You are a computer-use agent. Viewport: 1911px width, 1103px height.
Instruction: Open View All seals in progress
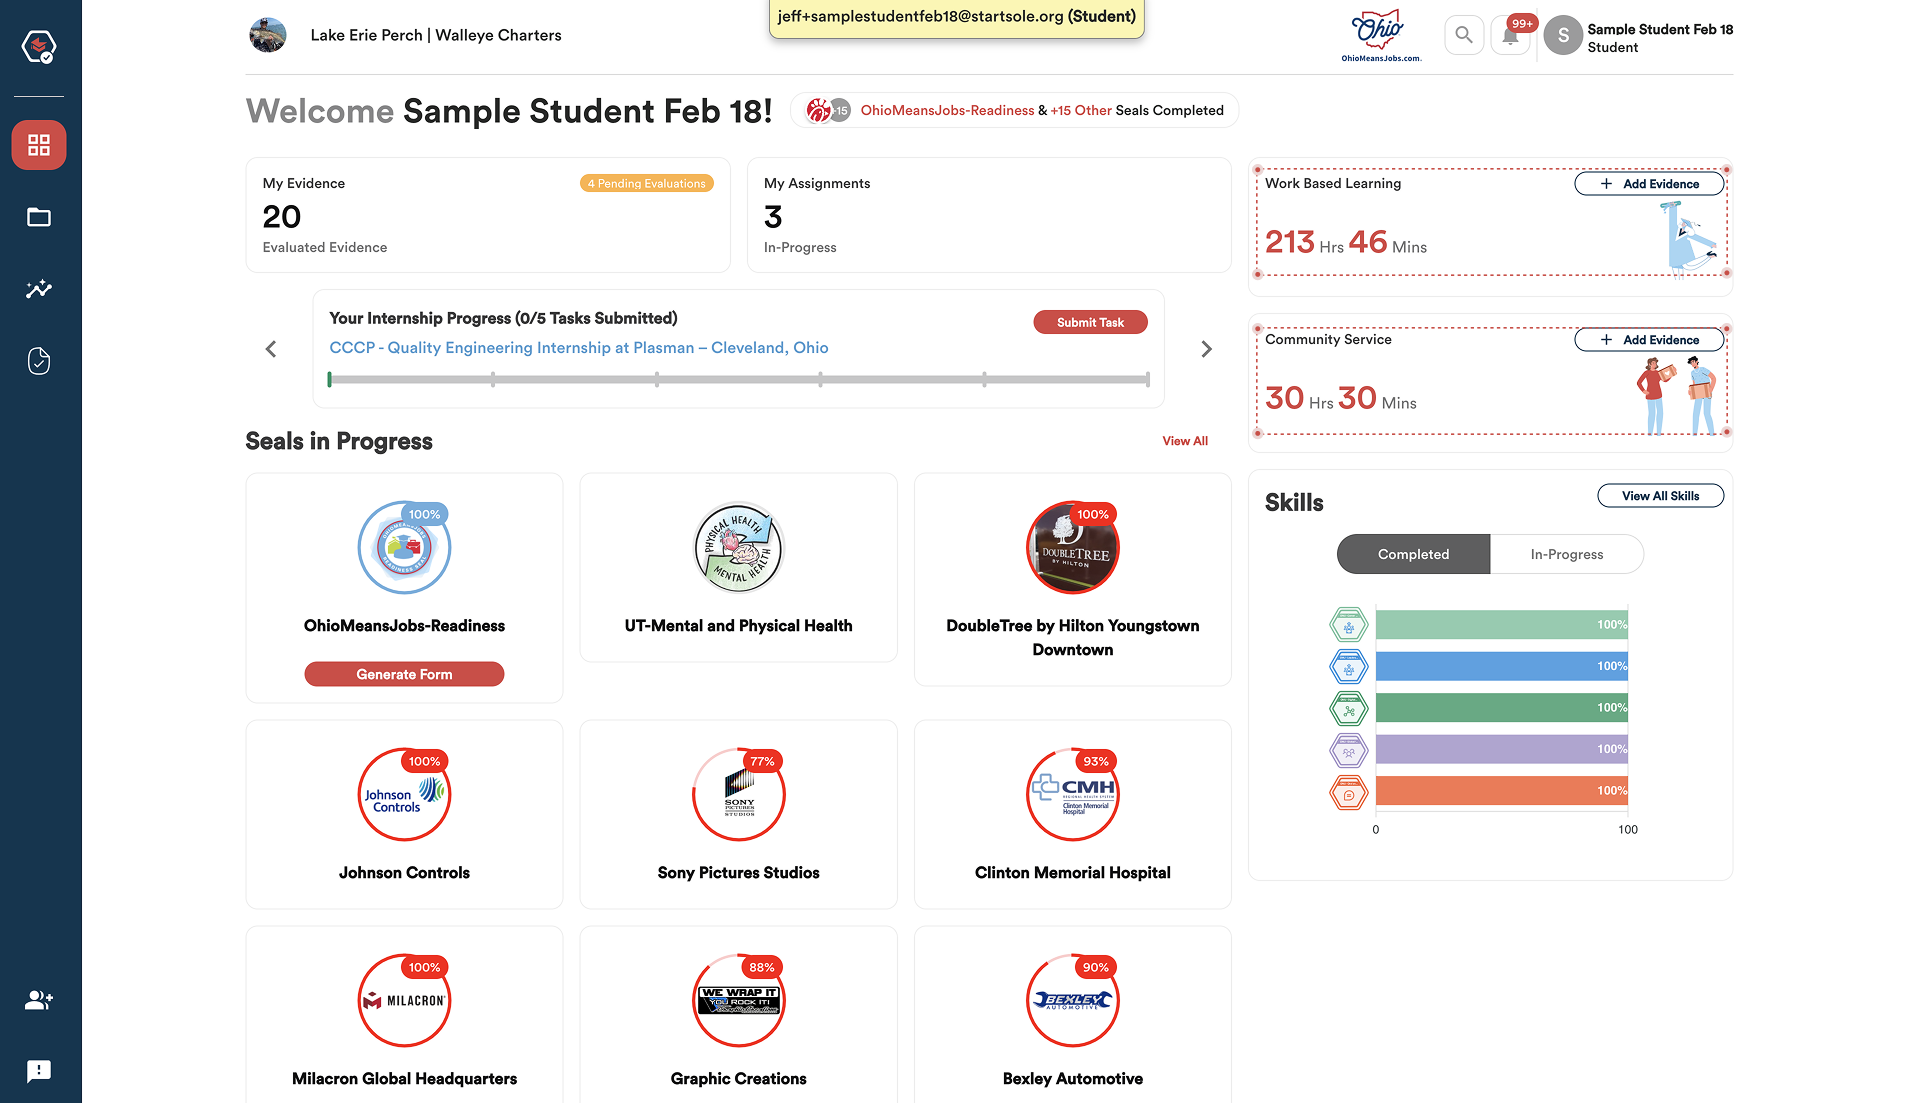click(x=1185, y=441)
